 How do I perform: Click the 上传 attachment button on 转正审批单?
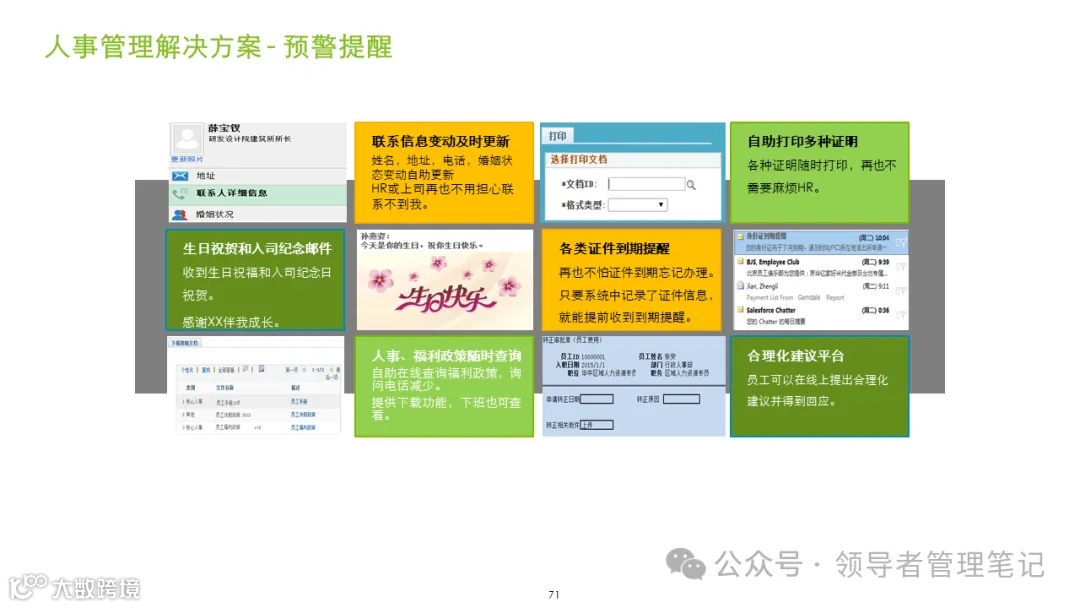[588, 425]
